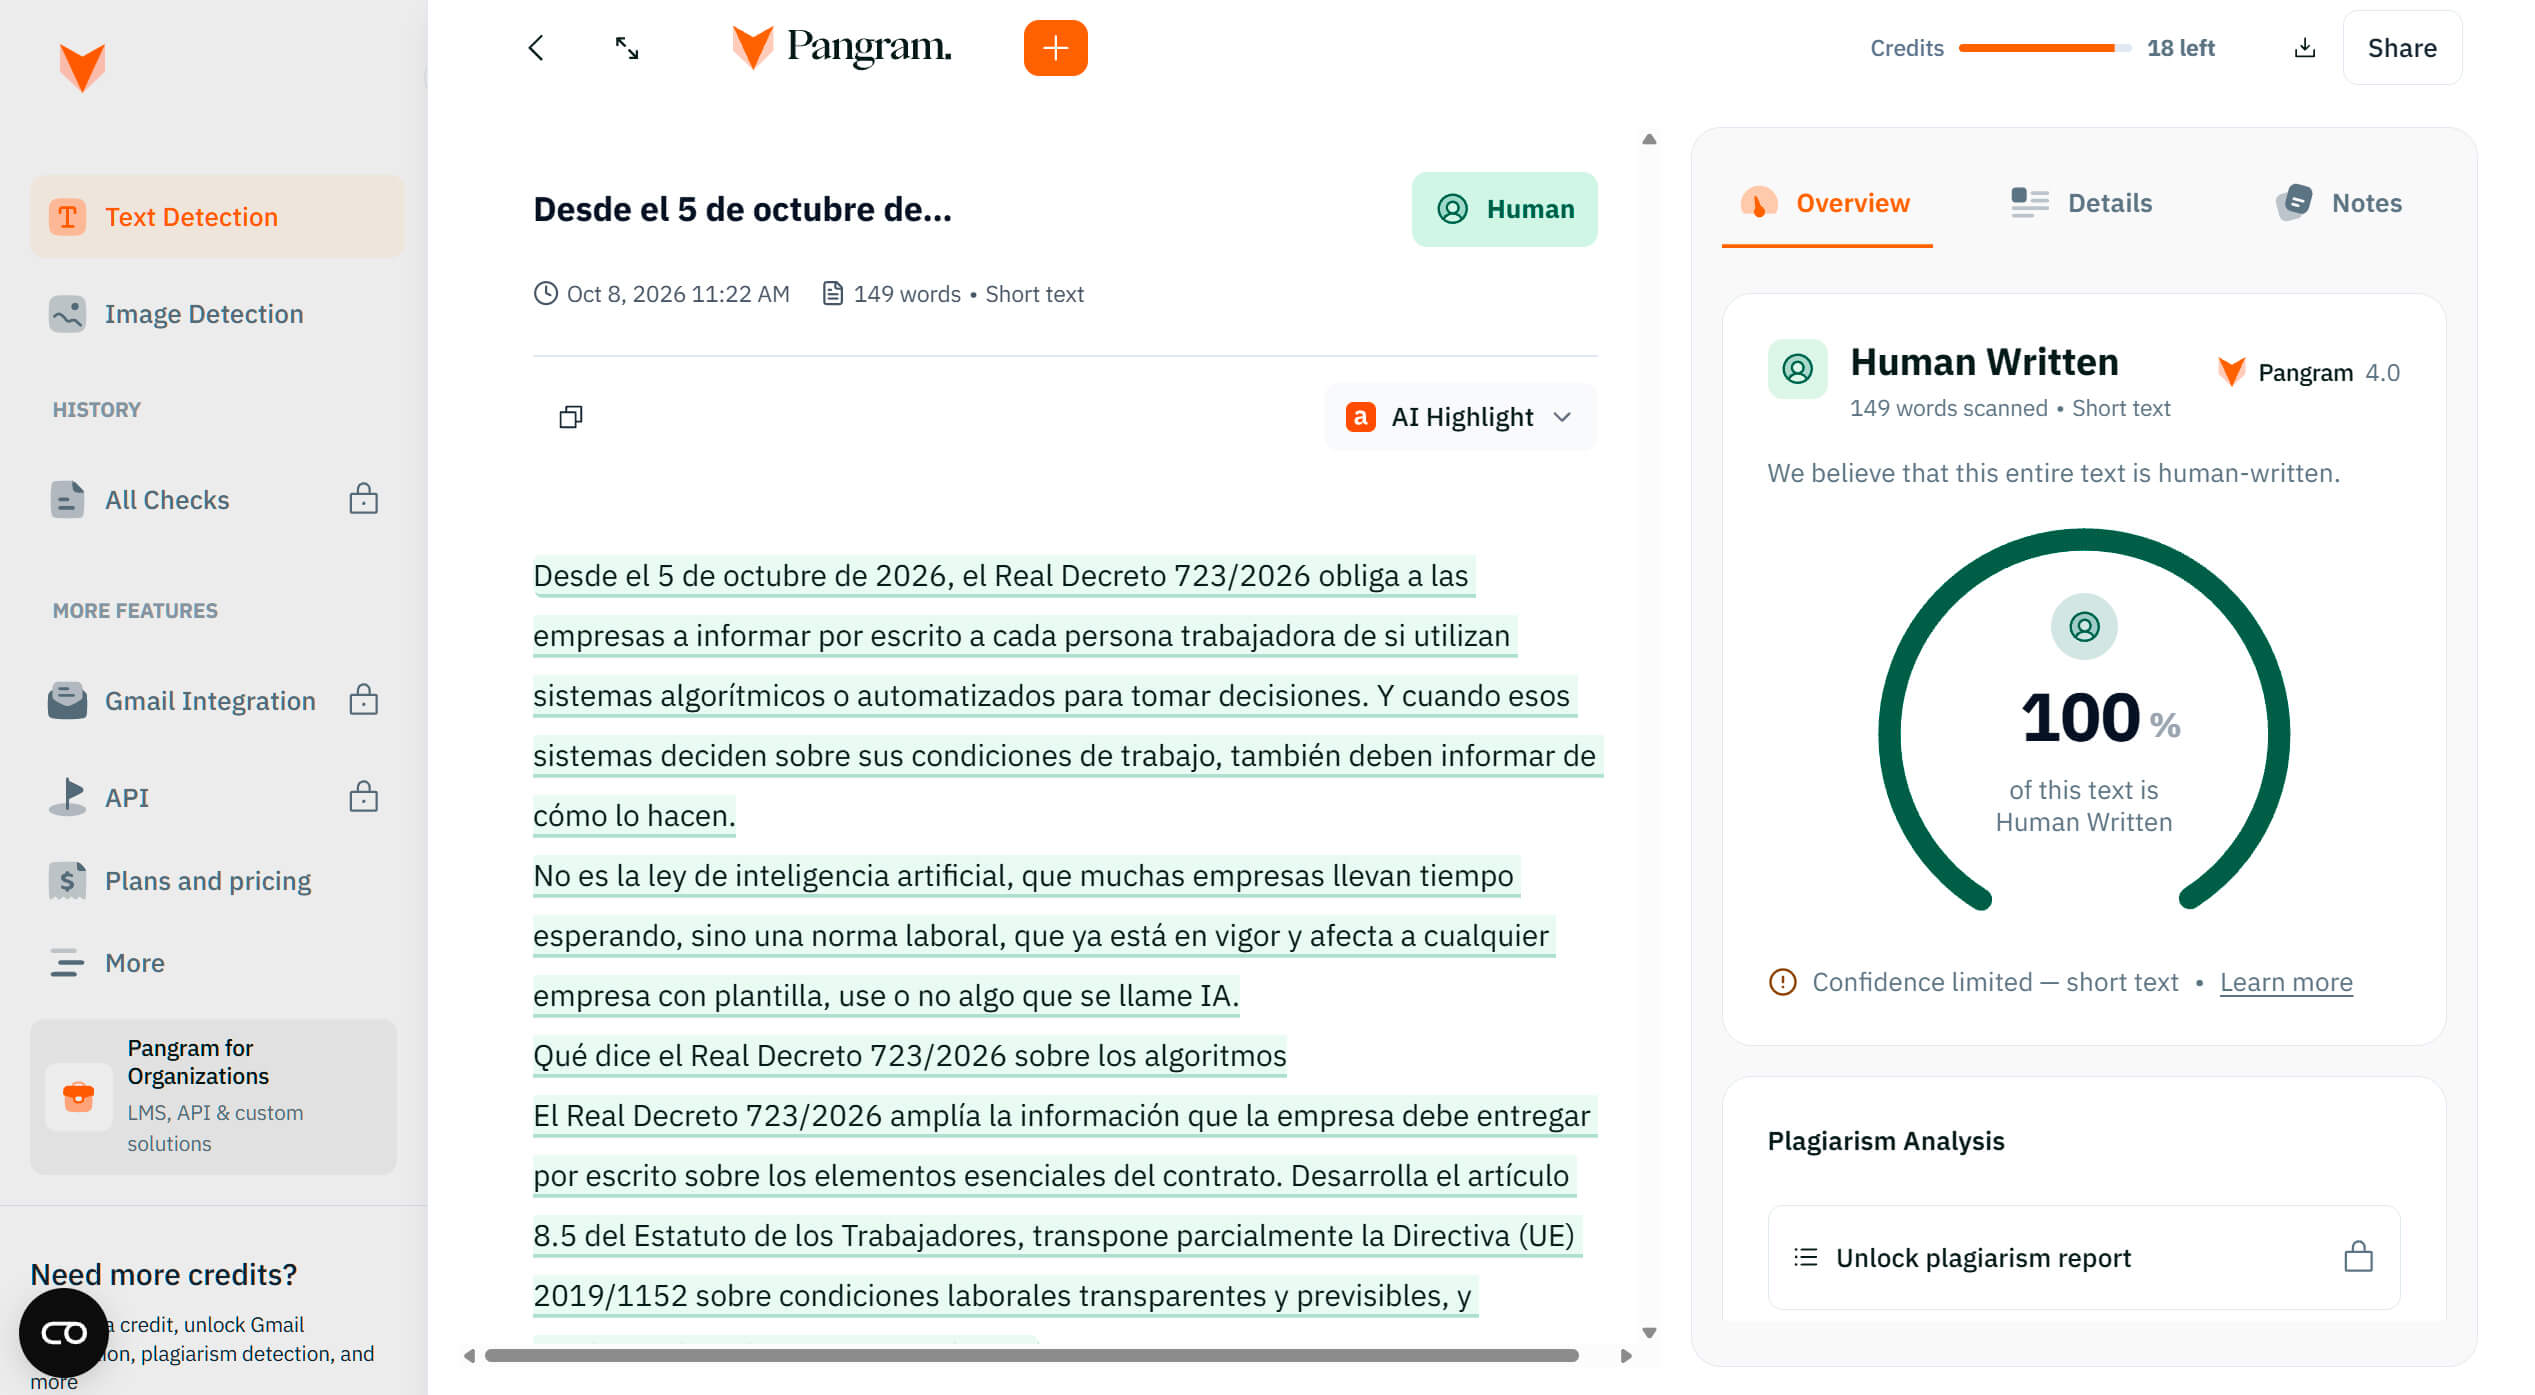Click the '149 words • Short text' label
2535x1395 pixels.
pyautogui.click(x=968, y=294)
